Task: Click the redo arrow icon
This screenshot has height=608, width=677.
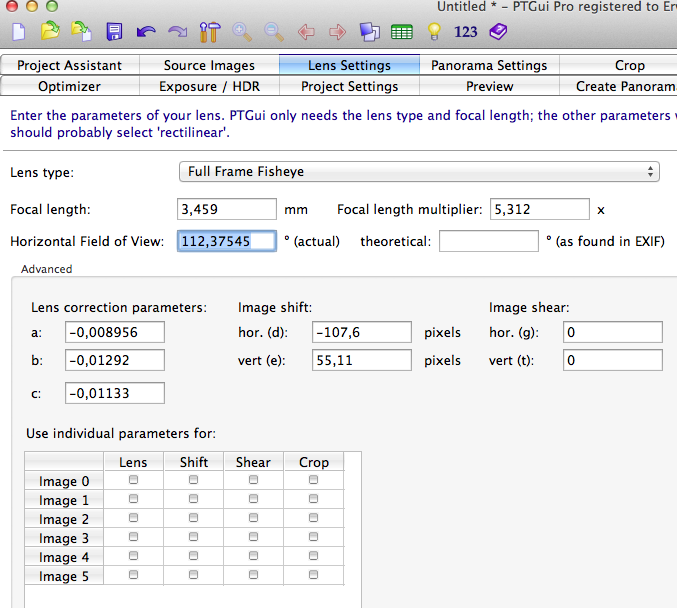Action: (177, 32)
